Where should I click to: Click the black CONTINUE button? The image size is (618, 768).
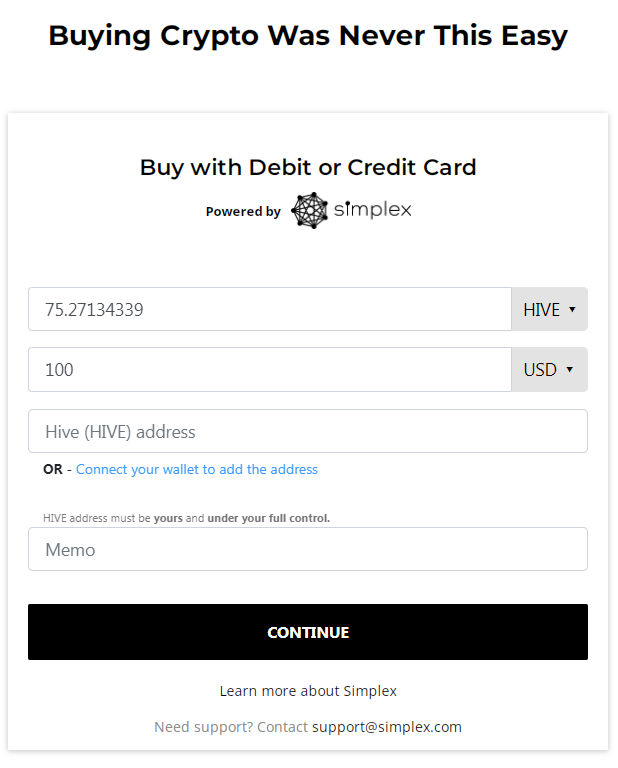point(308,632)
